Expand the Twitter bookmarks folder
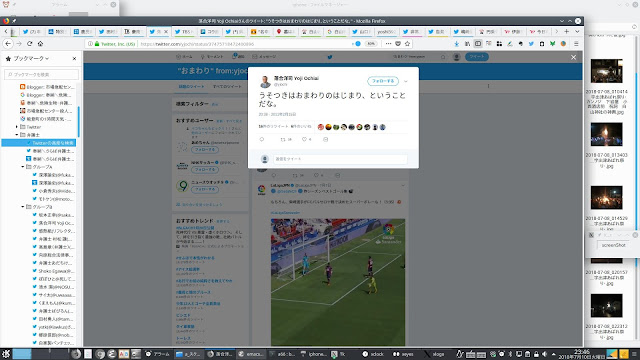640x360 pixels. (x=17, y=127)
